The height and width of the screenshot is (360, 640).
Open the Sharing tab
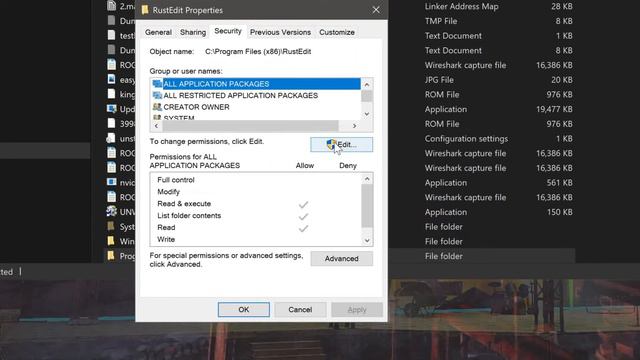tap(193, 32)
